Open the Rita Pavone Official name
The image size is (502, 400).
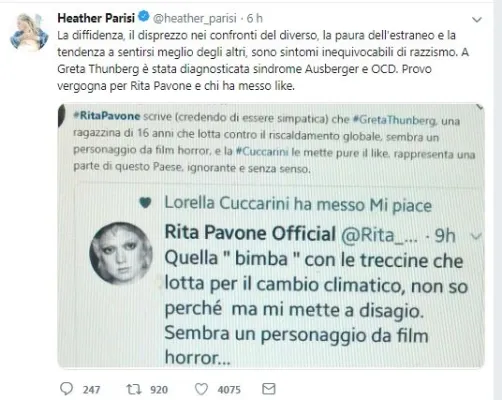(250, 232)
